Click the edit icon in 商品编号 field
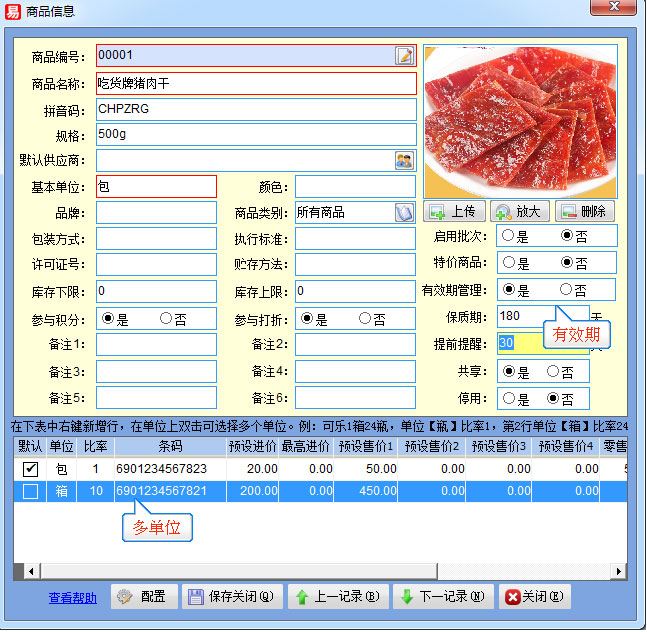The height and width of the screenshot is (632, 647). pyautogui.click(x=404, y=55)
